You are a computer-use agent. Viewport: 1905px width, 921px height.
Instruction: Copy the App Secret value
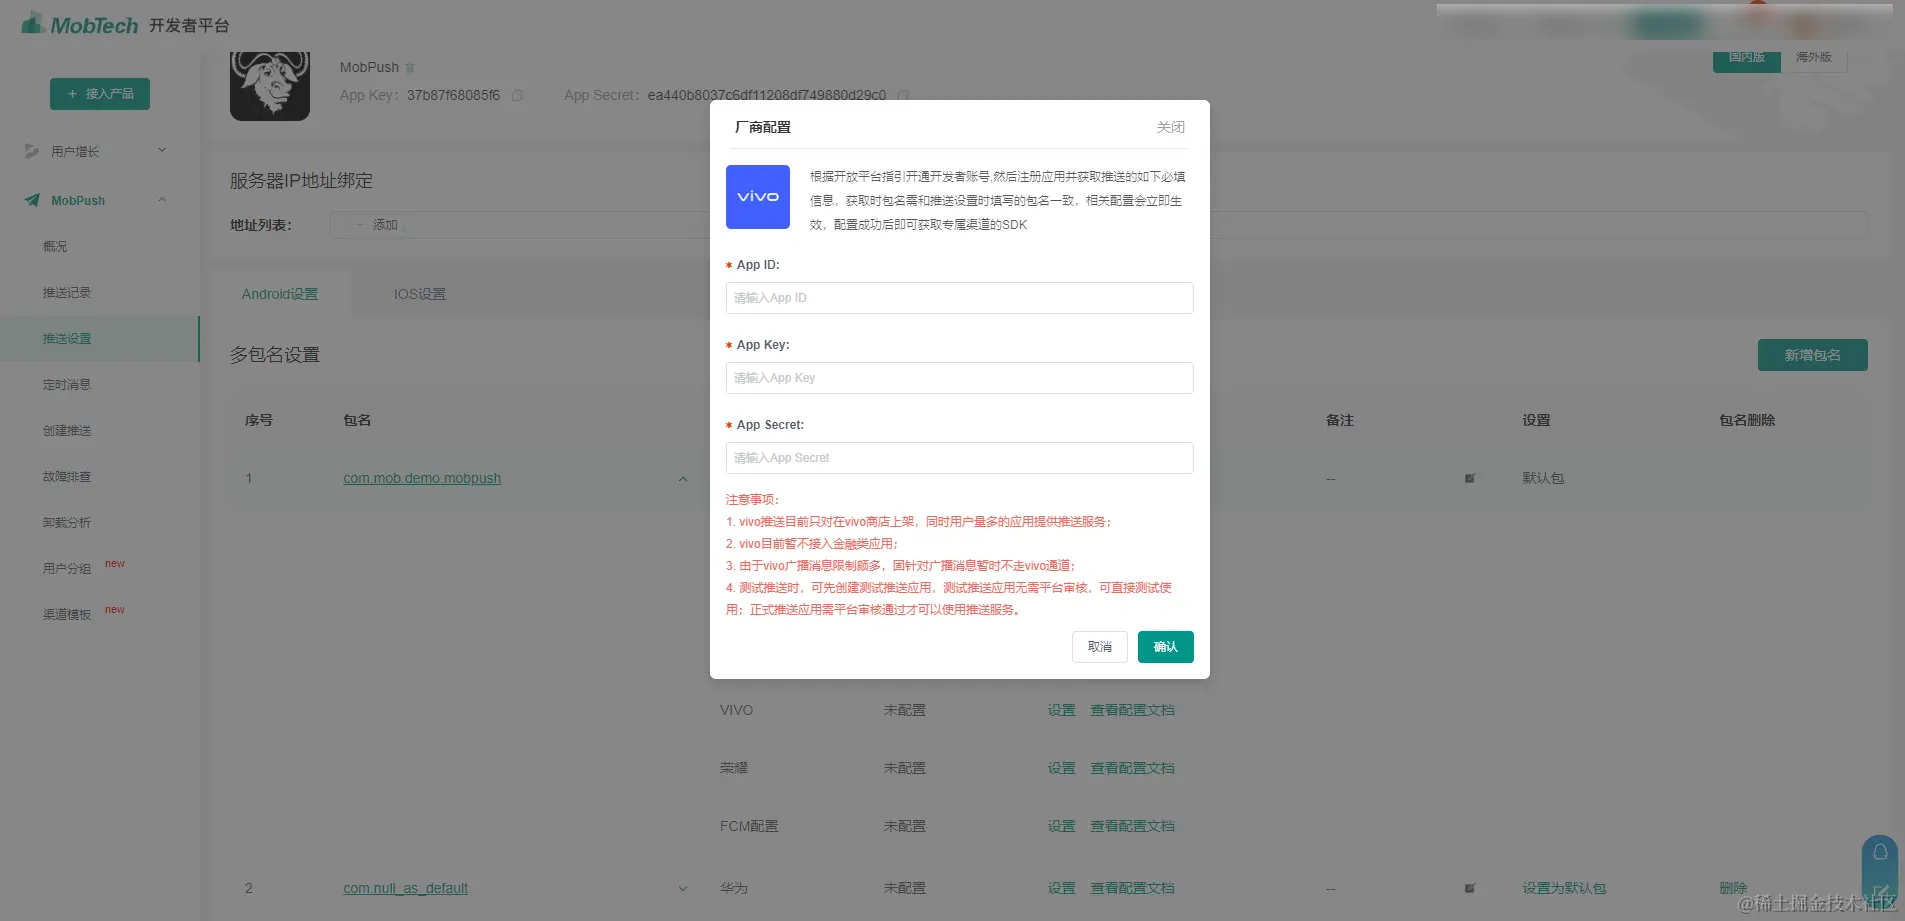coord(903,96)
